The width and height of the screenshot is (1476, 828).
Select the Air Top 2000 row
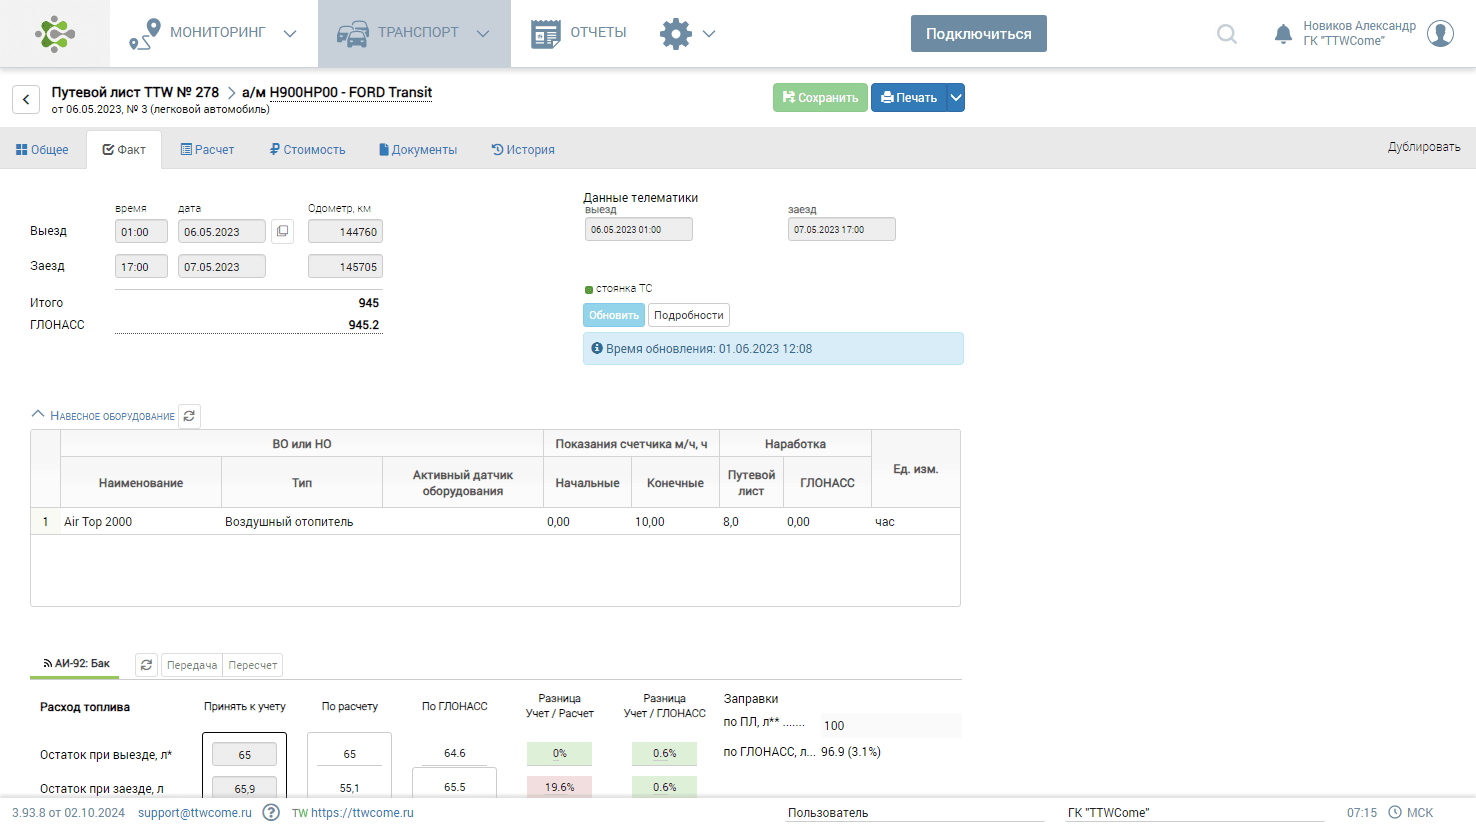click(x=495, y=522)
